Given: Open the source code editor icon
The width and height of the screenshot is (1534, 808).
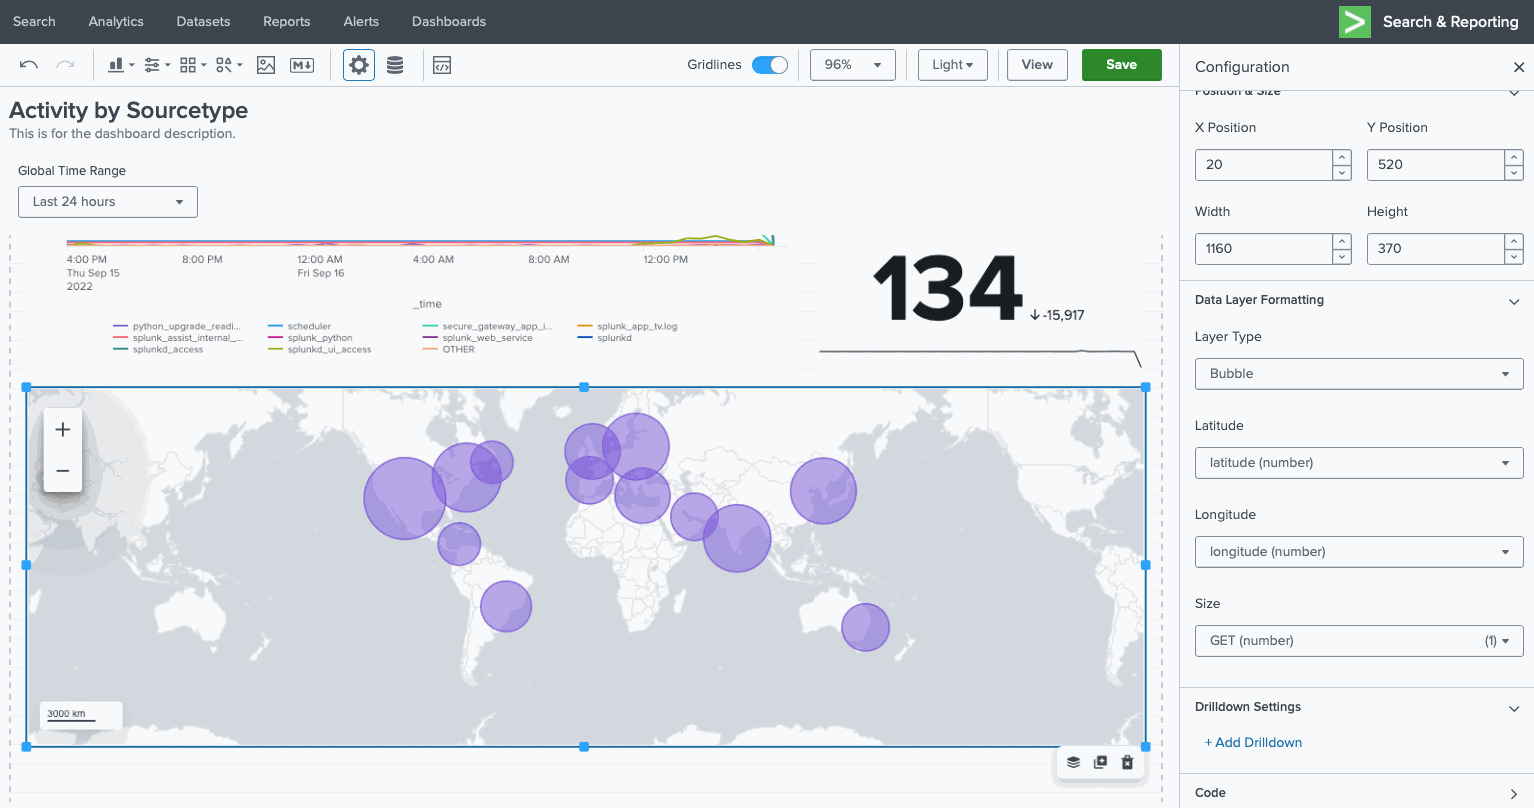Looking at the screenshot, I should tap(442, 65).
